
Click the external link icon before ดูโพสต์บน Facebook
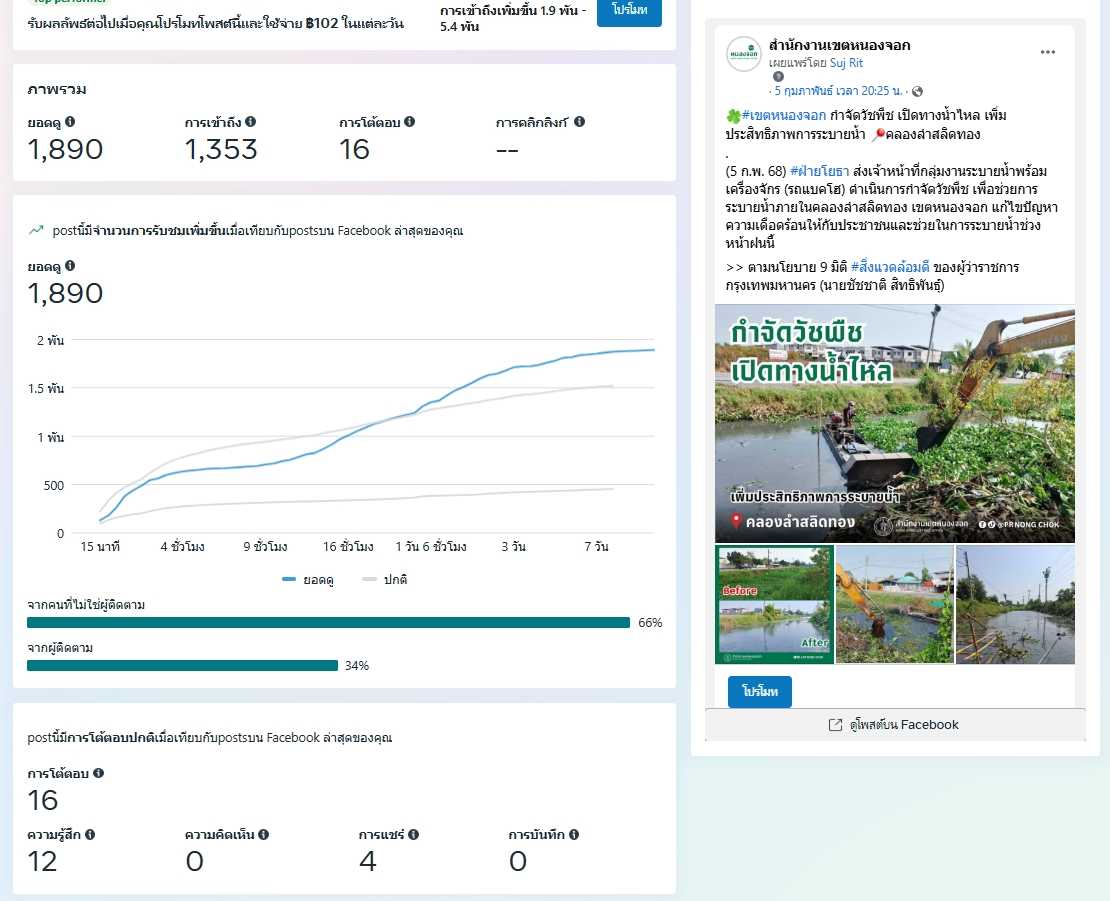[835, 725]
